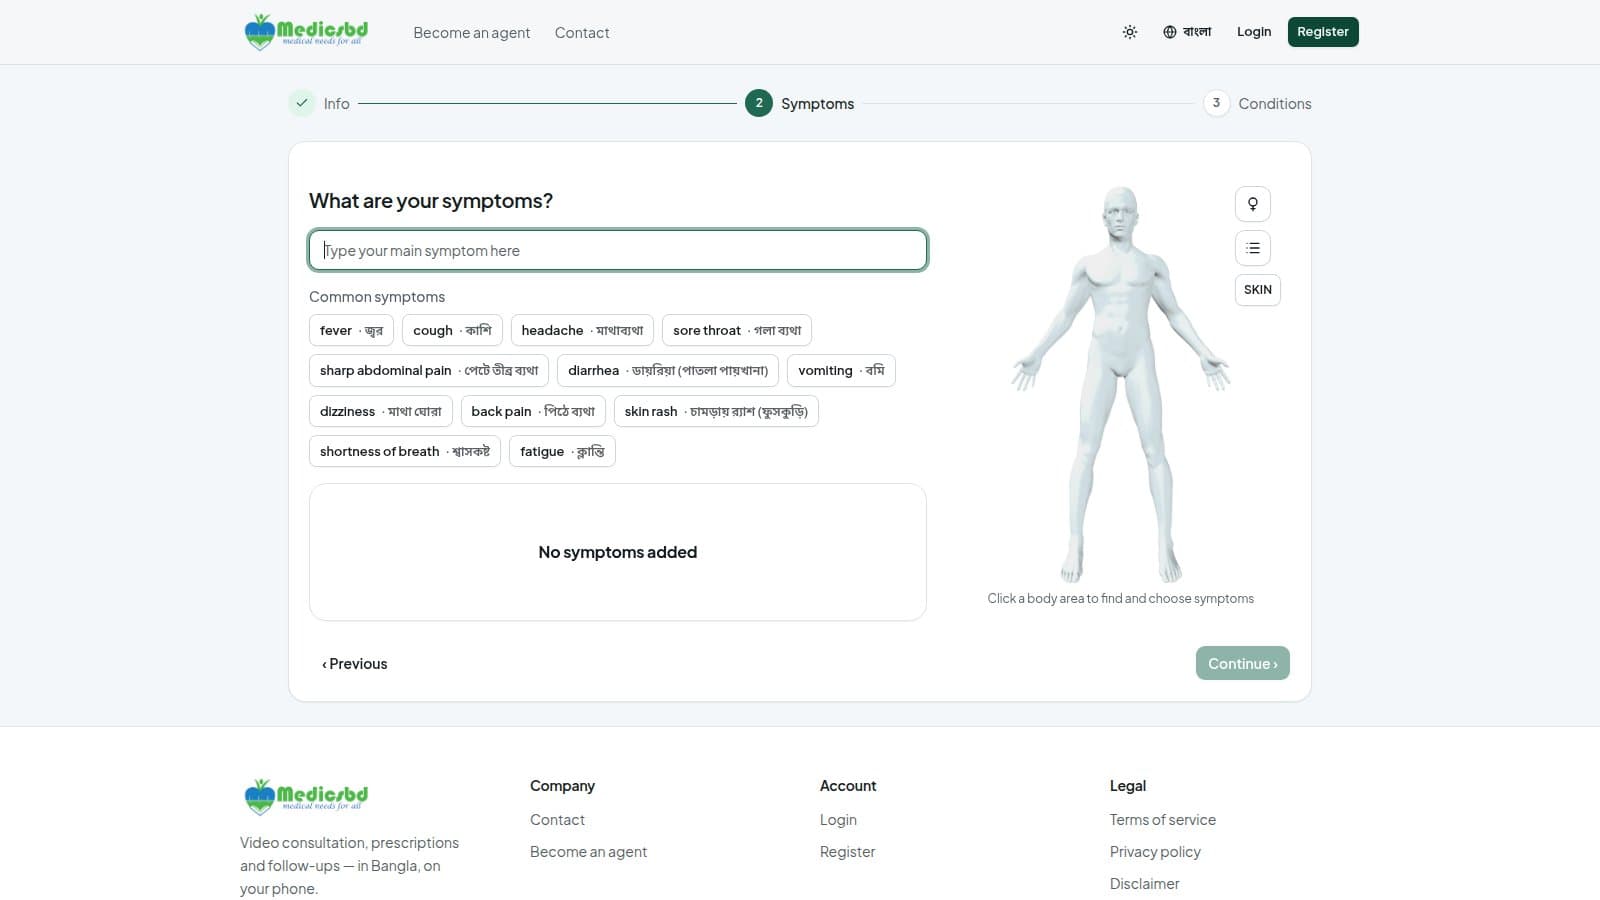Image resolution: width=1600 pixels, height=900 pixels.
Task: Add the diarrhea symptom chip
Action: coord(668,370)
